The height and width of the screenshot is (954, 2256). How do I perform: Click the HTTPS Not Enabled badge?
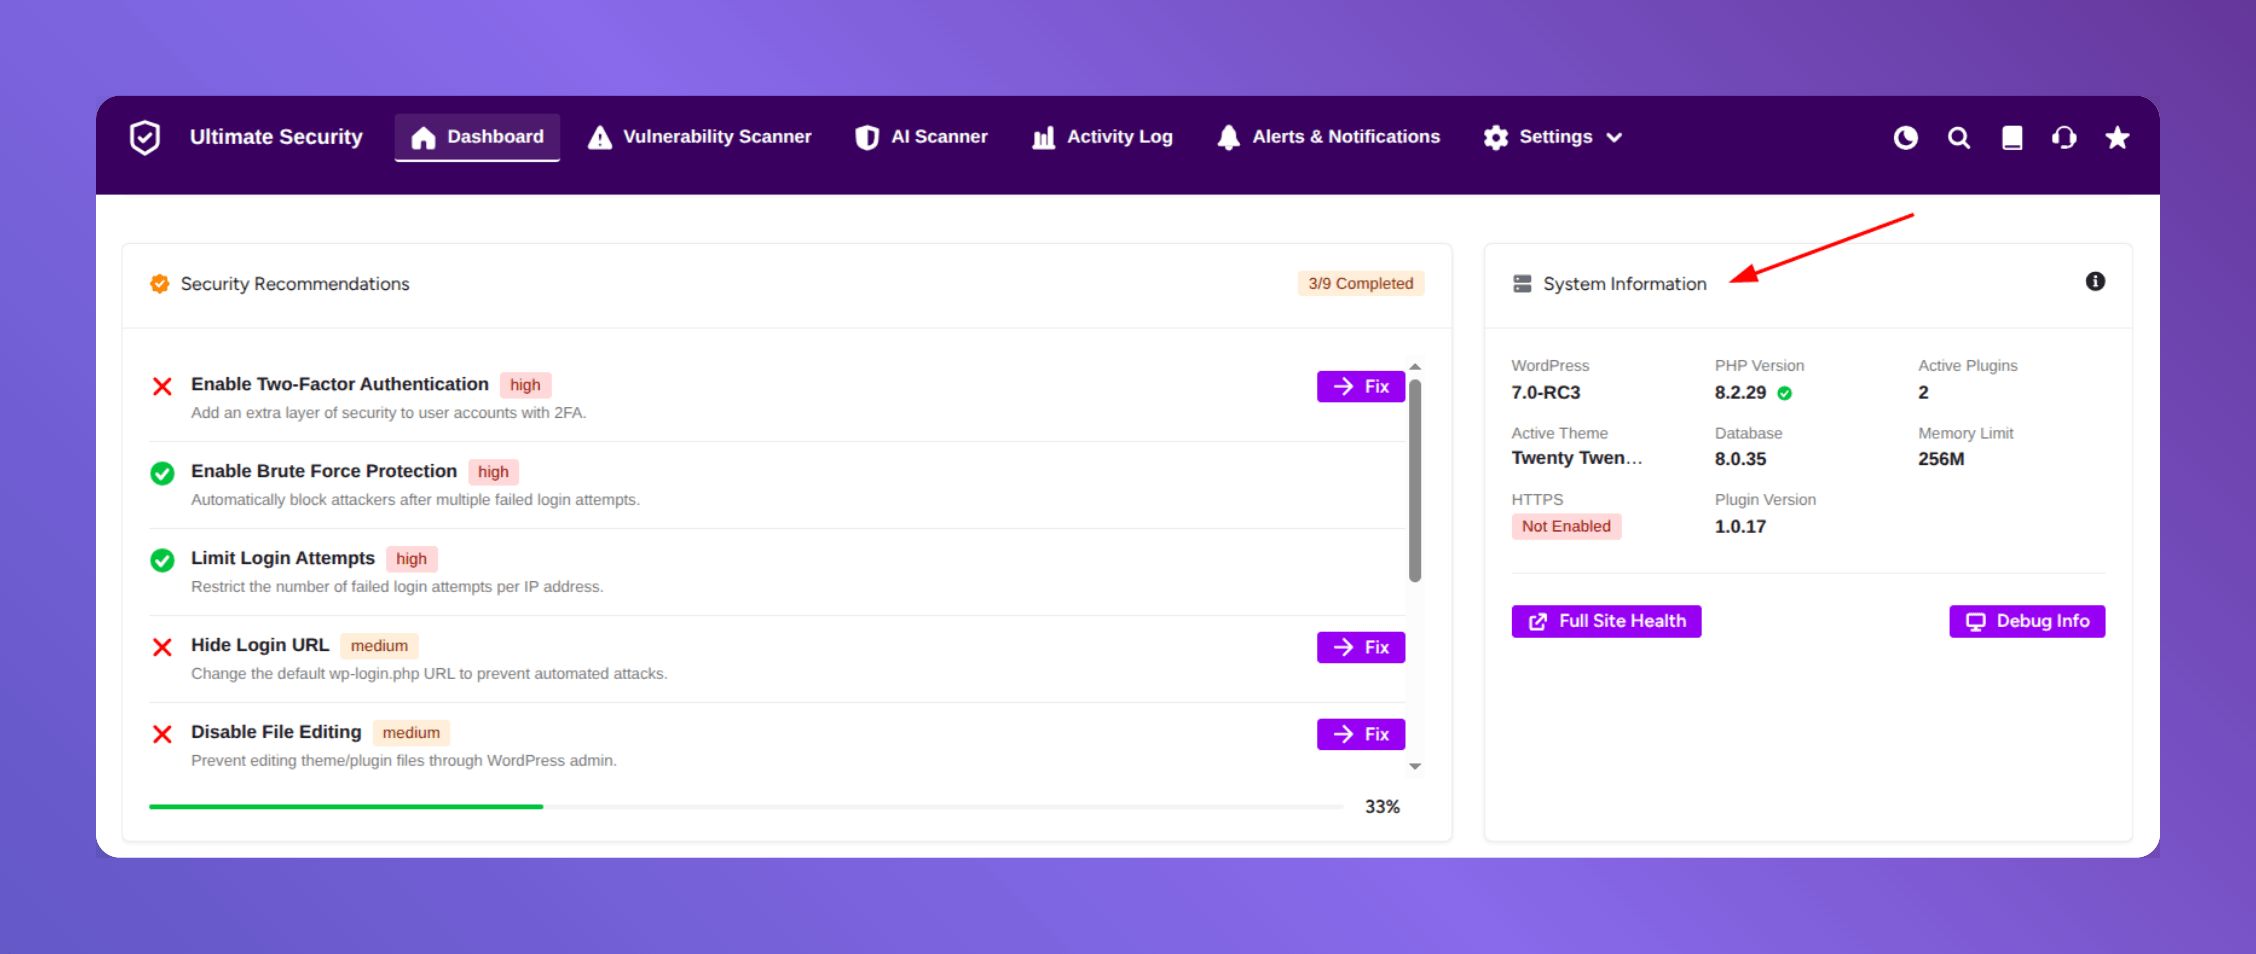(1566, 527)
